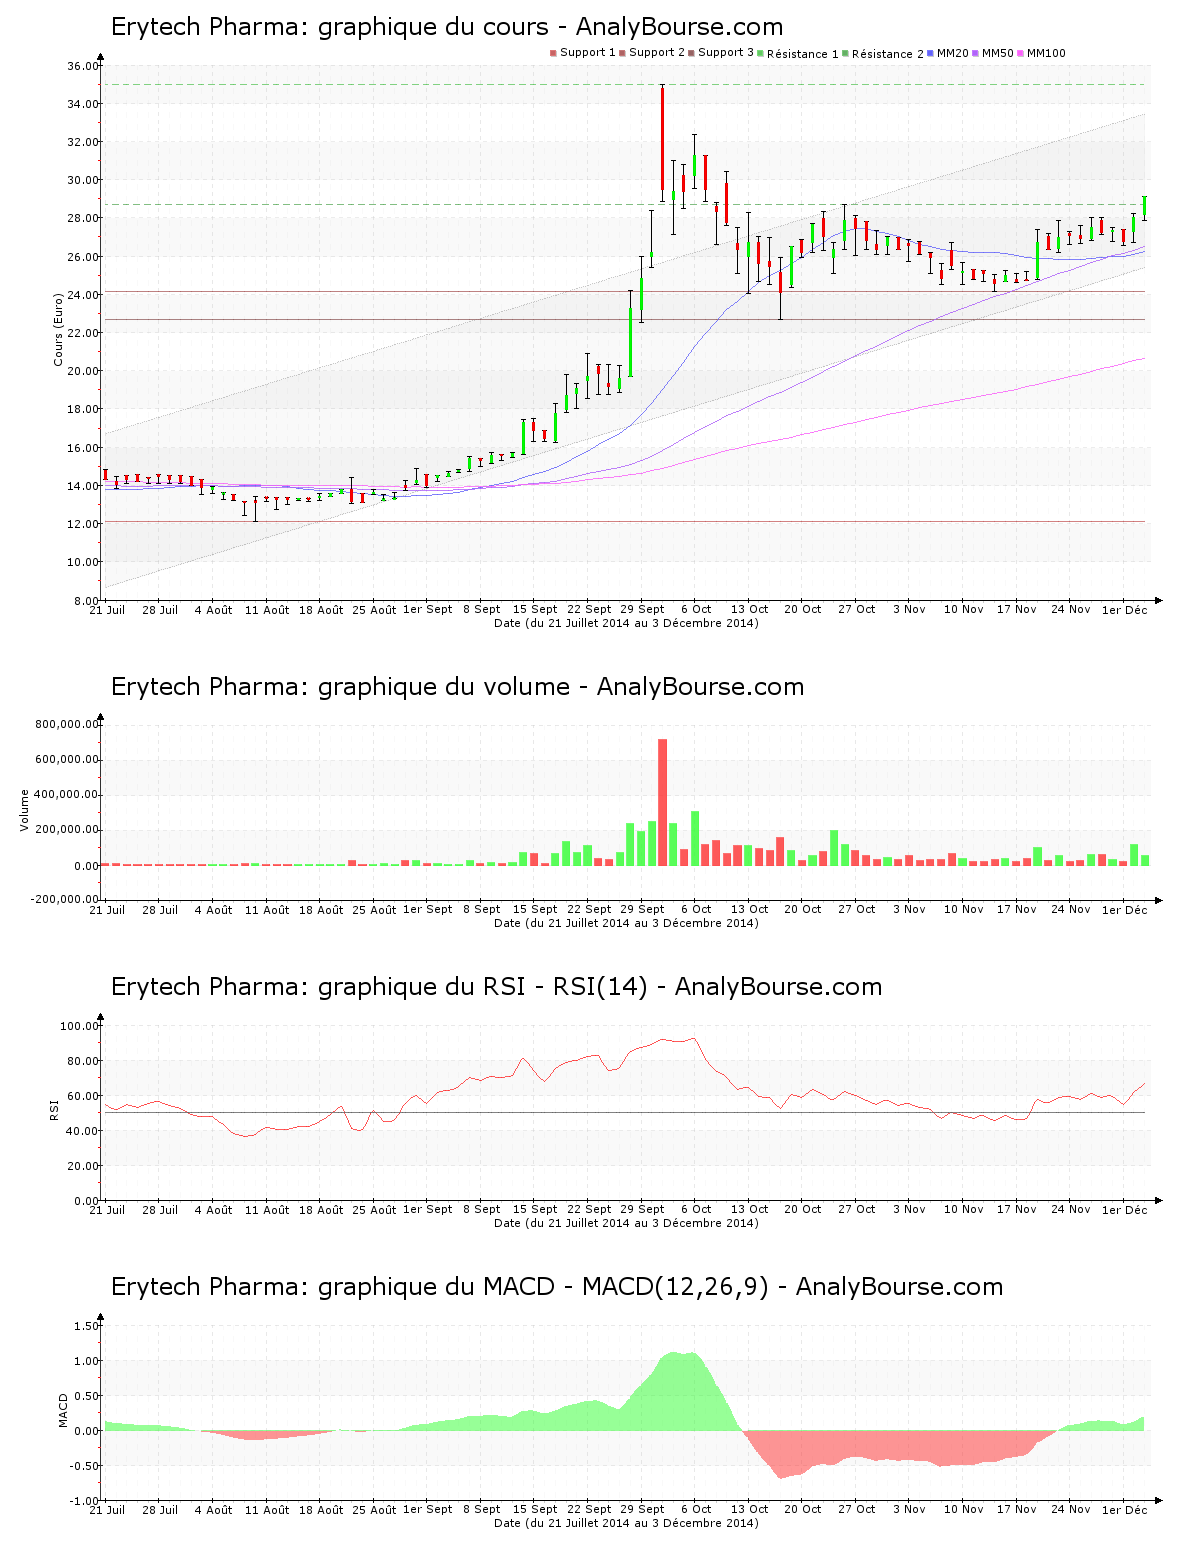Click the 'graphique du cours' chart title
Viewport: 1200px width, 1550px height.
[x=447, y=27]
